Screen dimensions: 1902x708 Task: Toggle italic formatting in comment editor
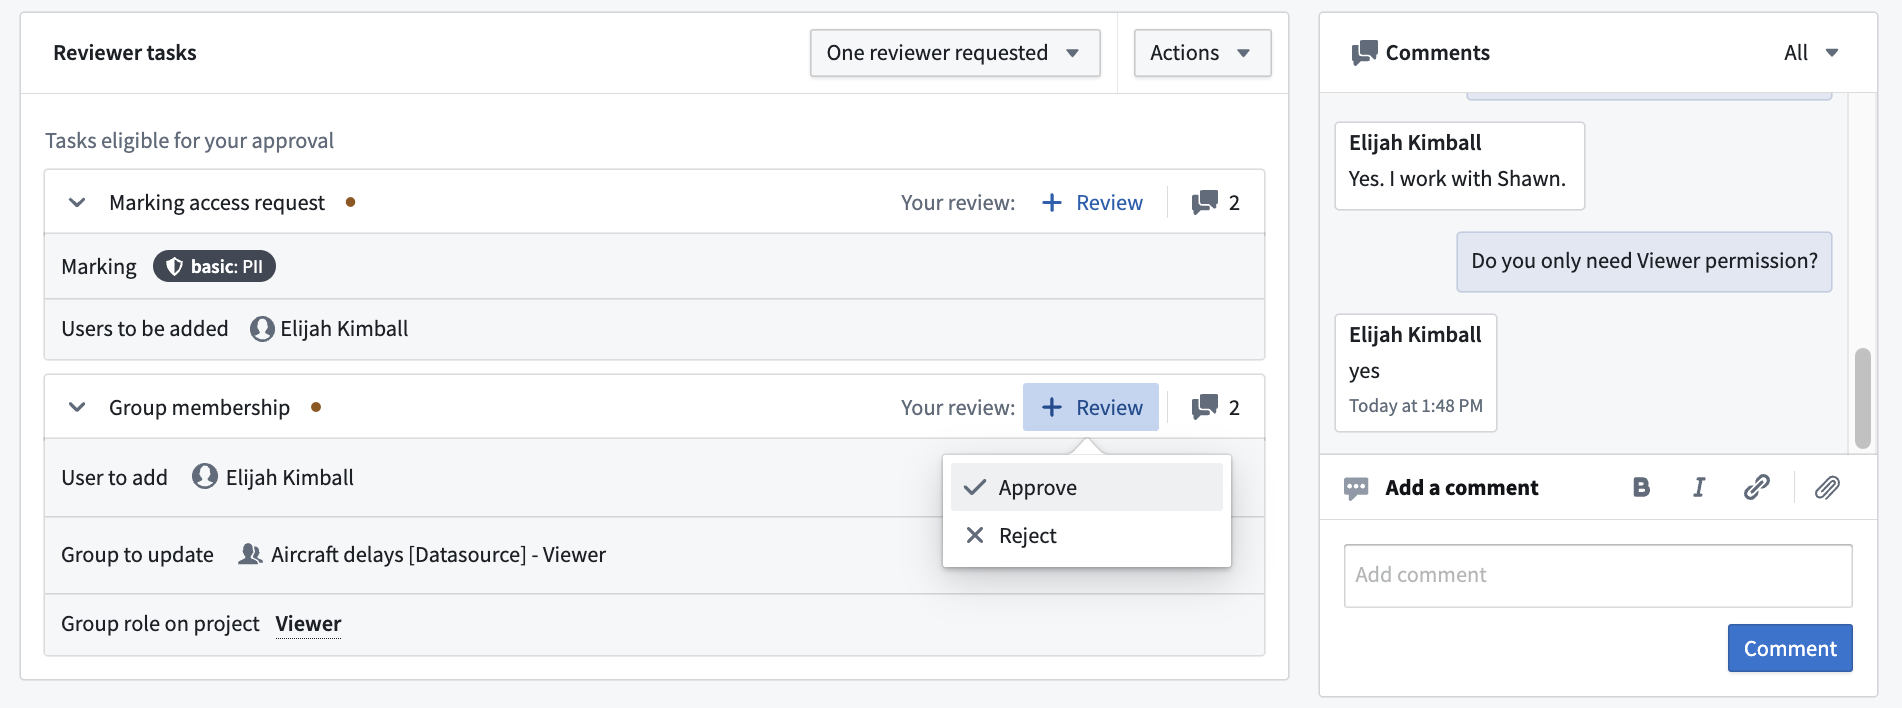(1698, 487)
